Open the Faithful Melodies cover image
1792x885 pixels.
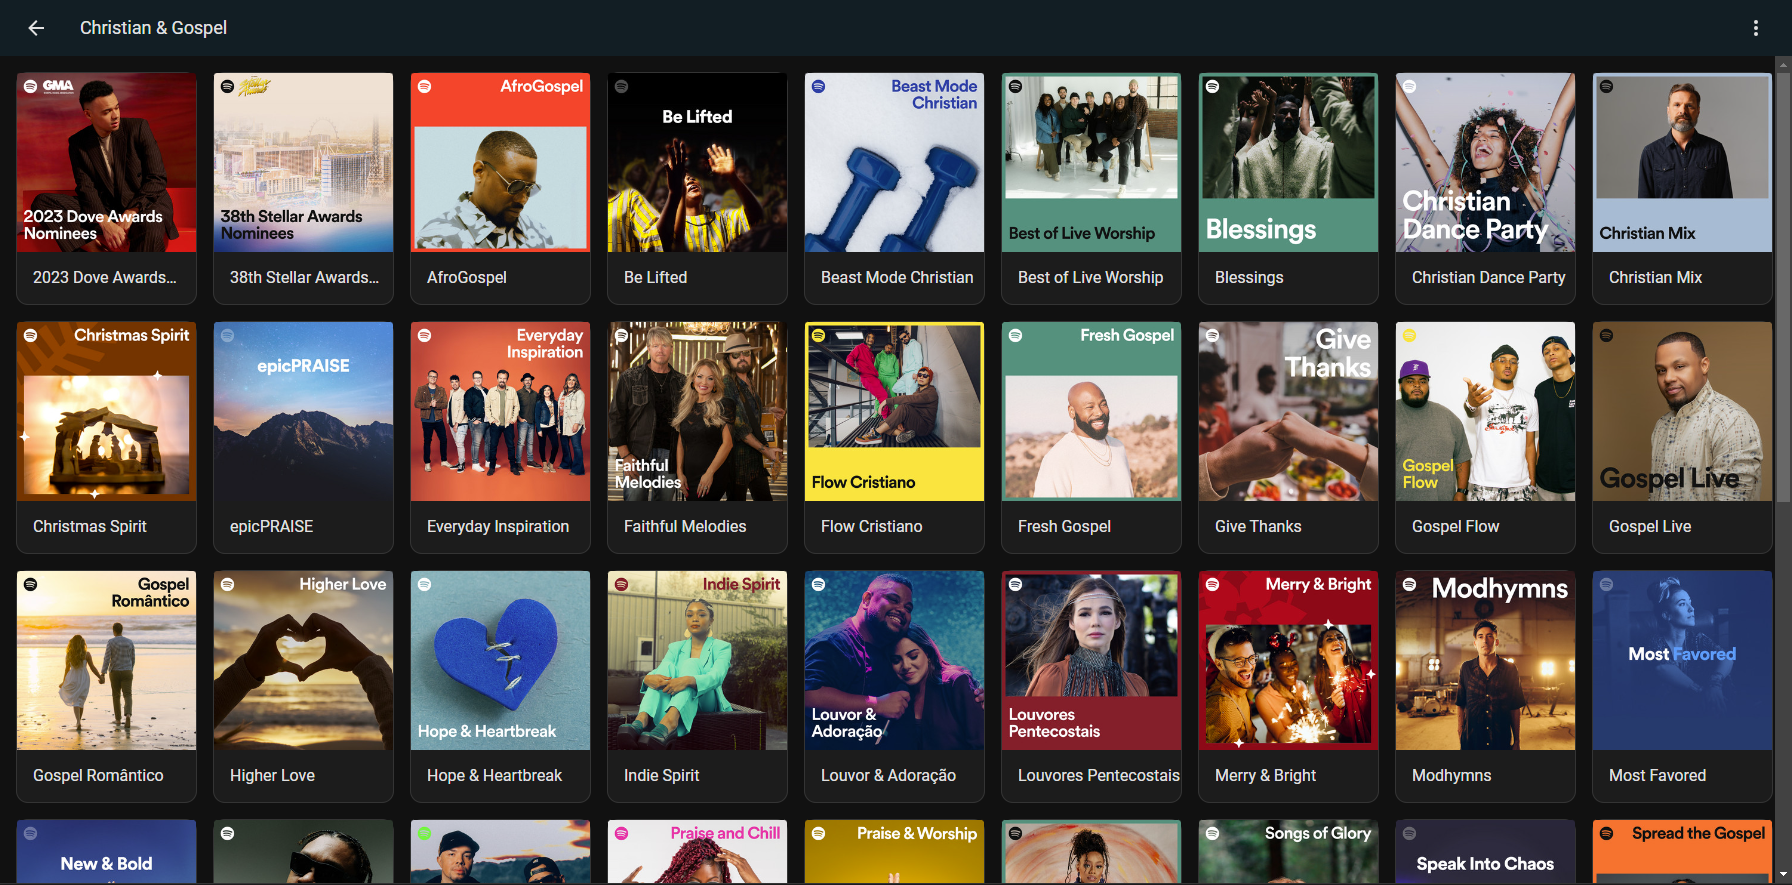pos(697,411)
